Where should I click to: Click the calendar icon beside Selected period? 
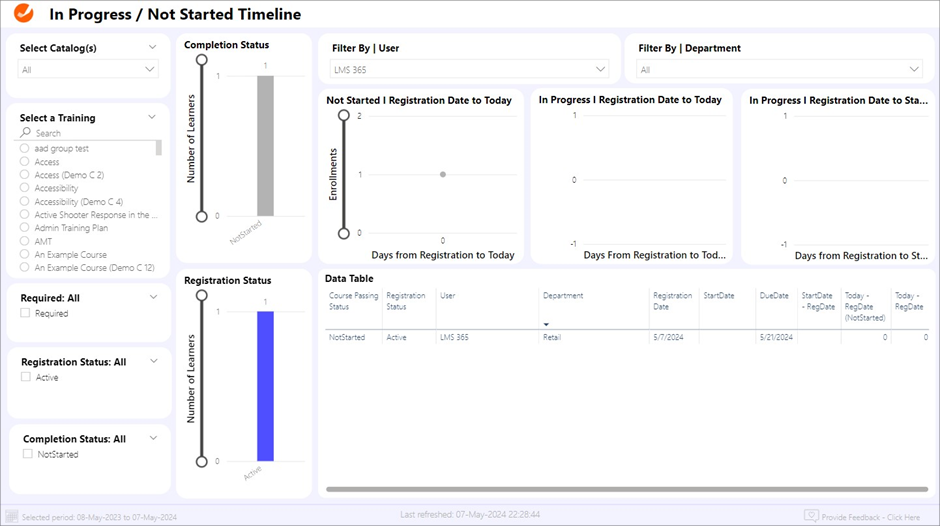[12, 516]
